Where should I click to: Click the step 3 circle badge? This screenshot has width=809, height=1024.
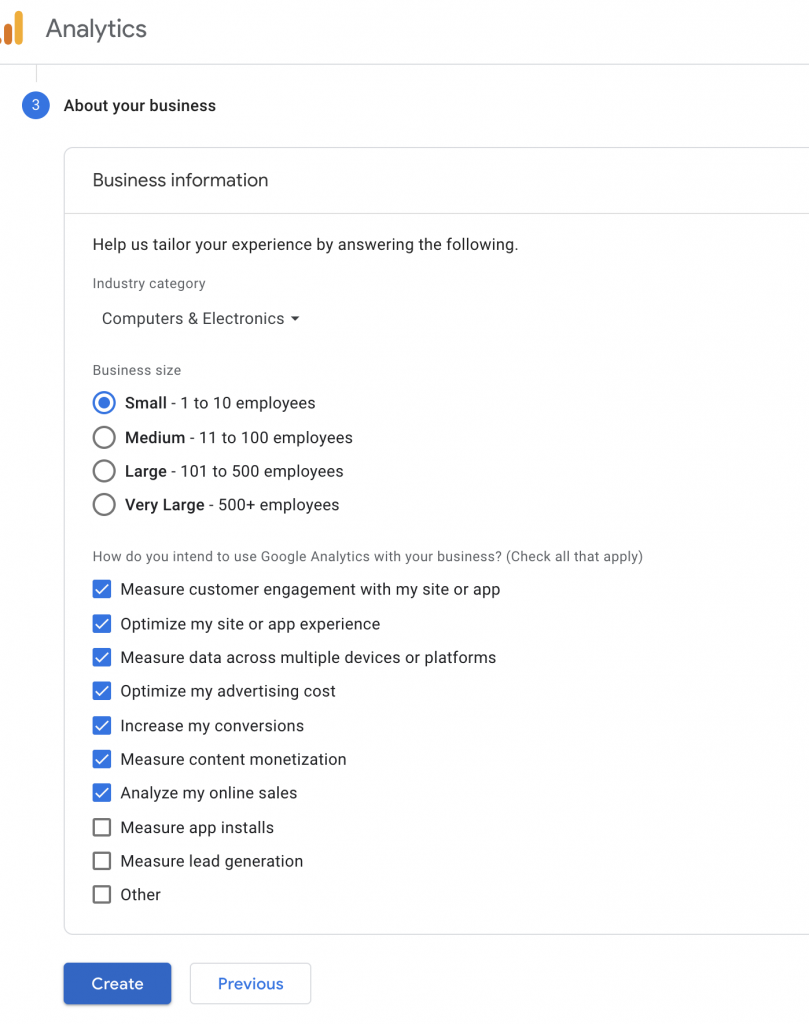click(x=36, y=105)
